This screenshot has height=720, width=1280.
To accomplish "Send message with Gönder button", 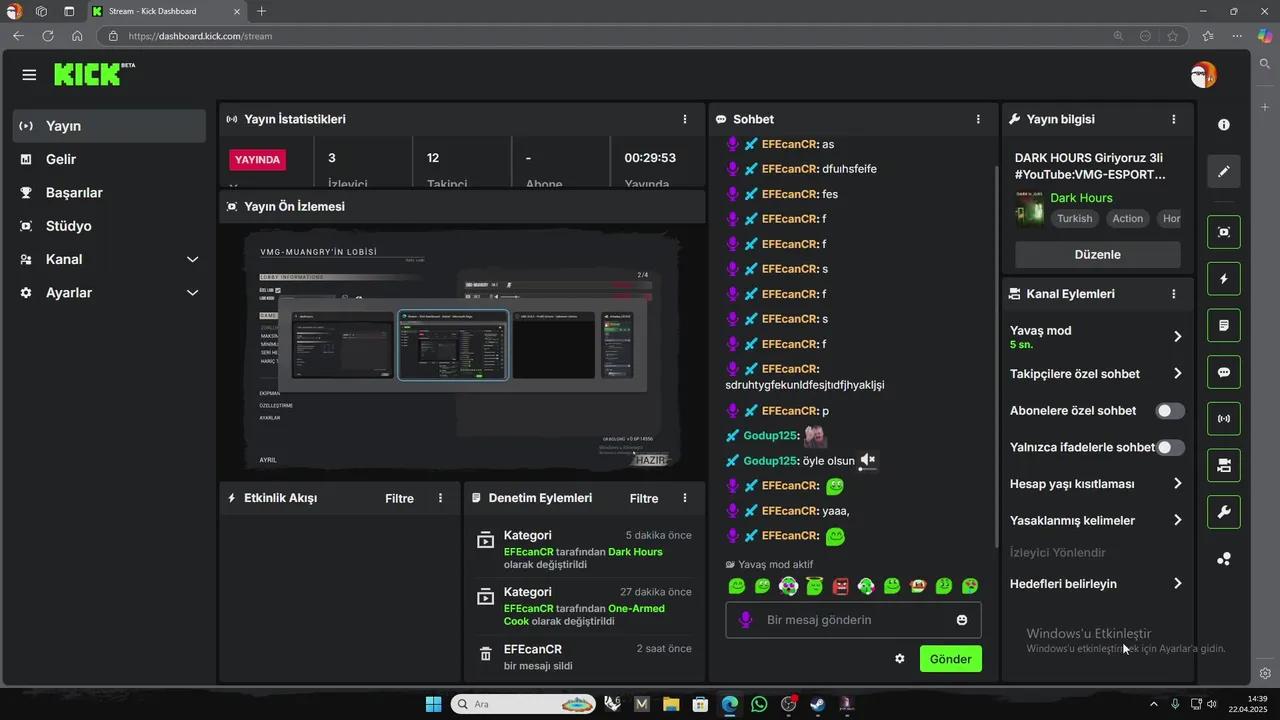I will (x=950, y=659).
